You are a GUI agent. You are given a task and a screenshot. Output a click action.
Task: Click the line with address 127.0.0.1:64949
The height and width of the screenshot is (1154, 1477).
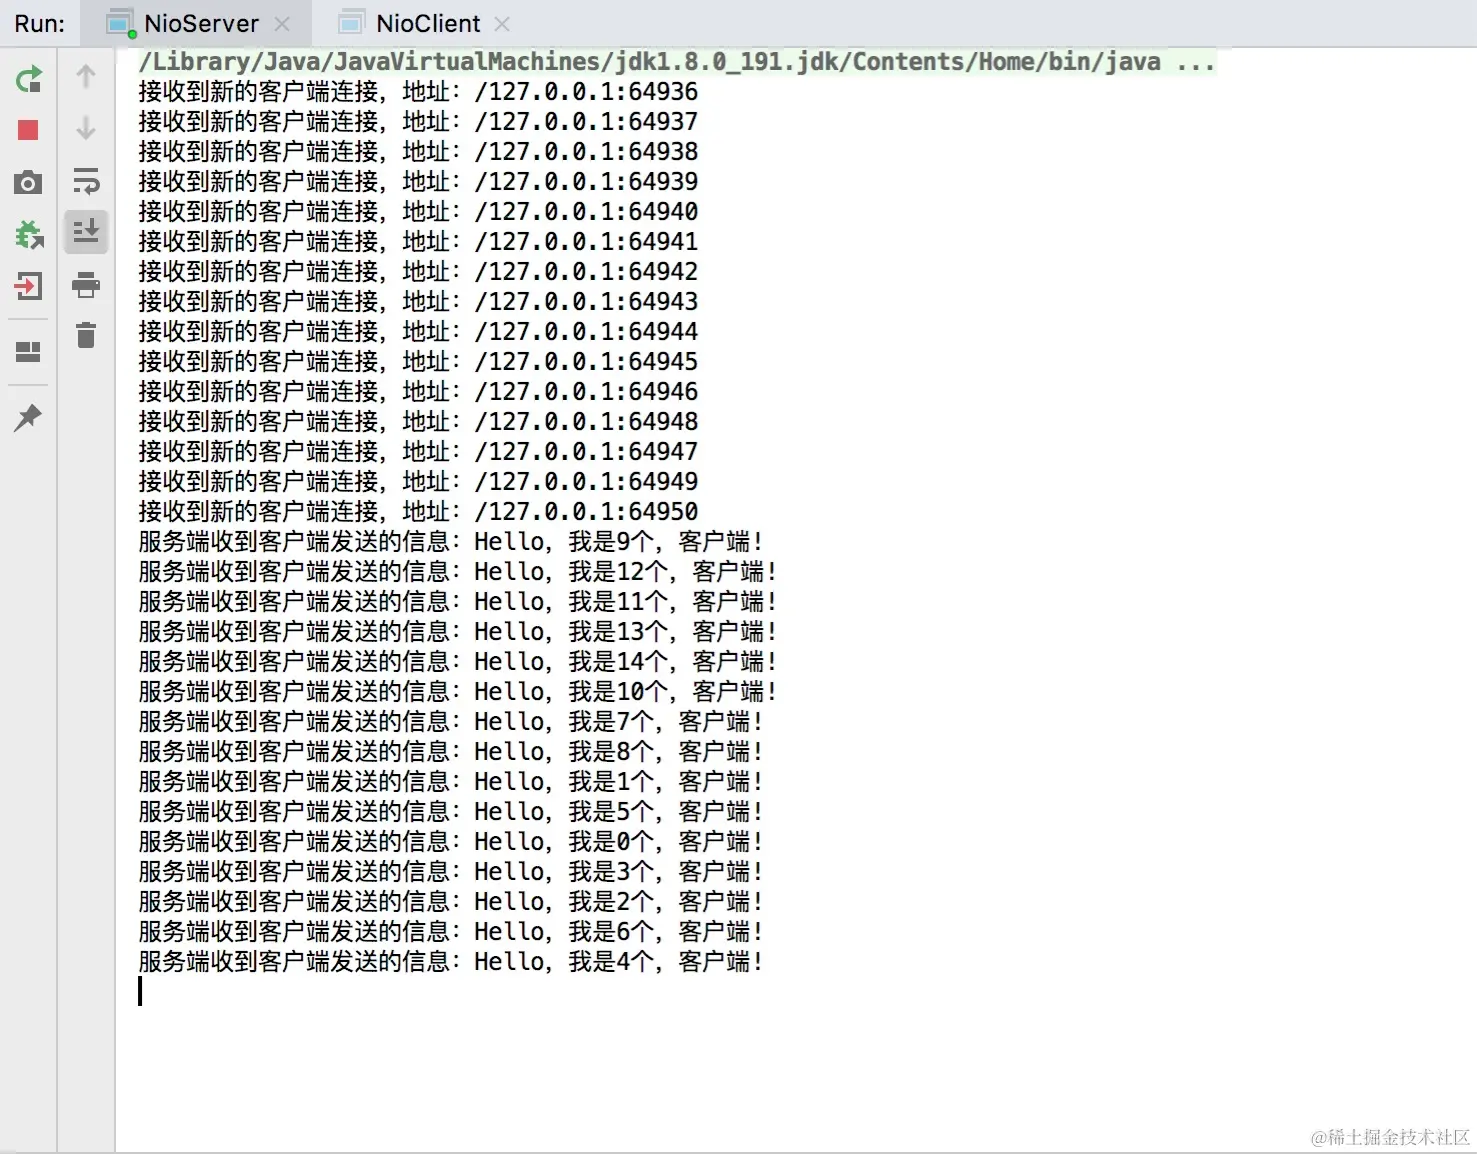click(x=418, y=482)
